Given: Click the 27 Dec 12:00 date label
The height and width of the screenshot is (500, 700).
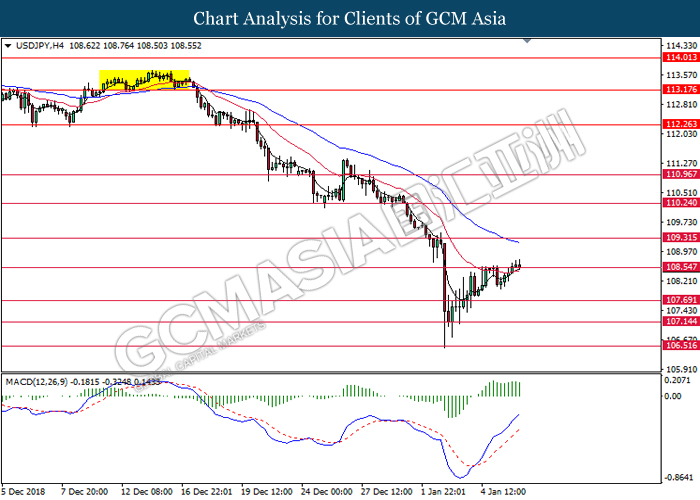Looking at the screenshot, I should [x=387, y=492].
